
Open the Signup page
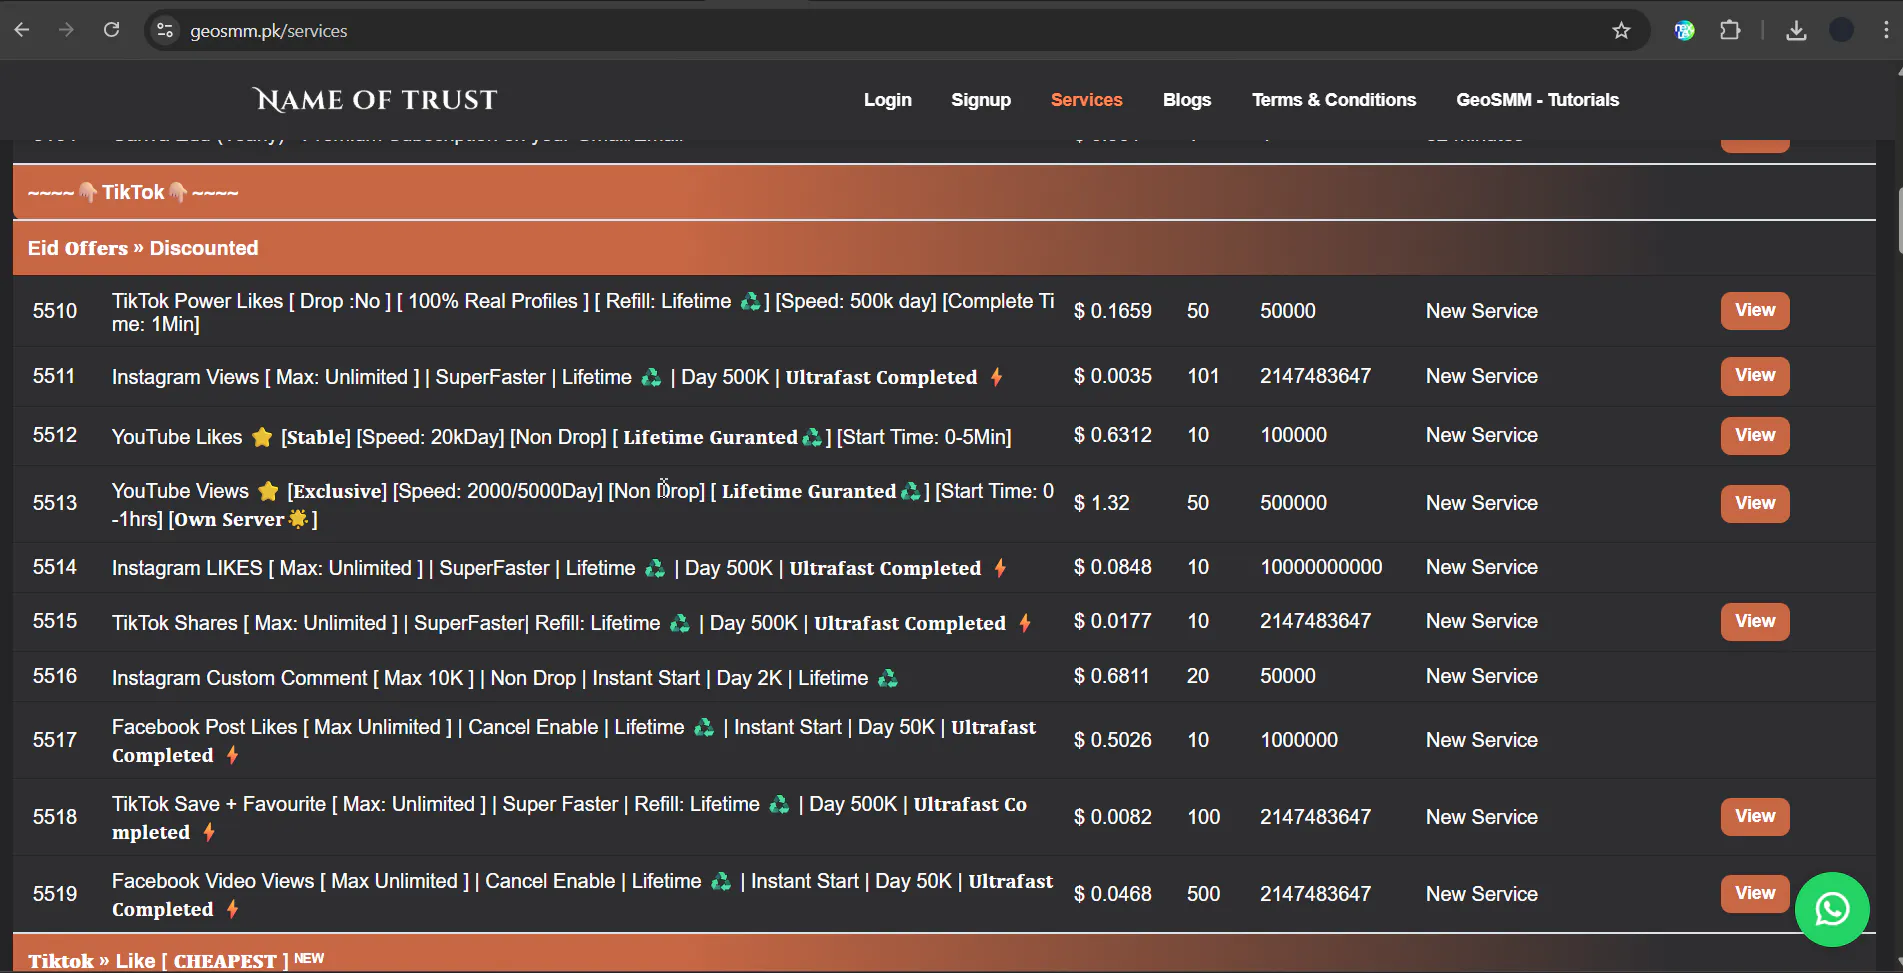[x=981, y=100]
